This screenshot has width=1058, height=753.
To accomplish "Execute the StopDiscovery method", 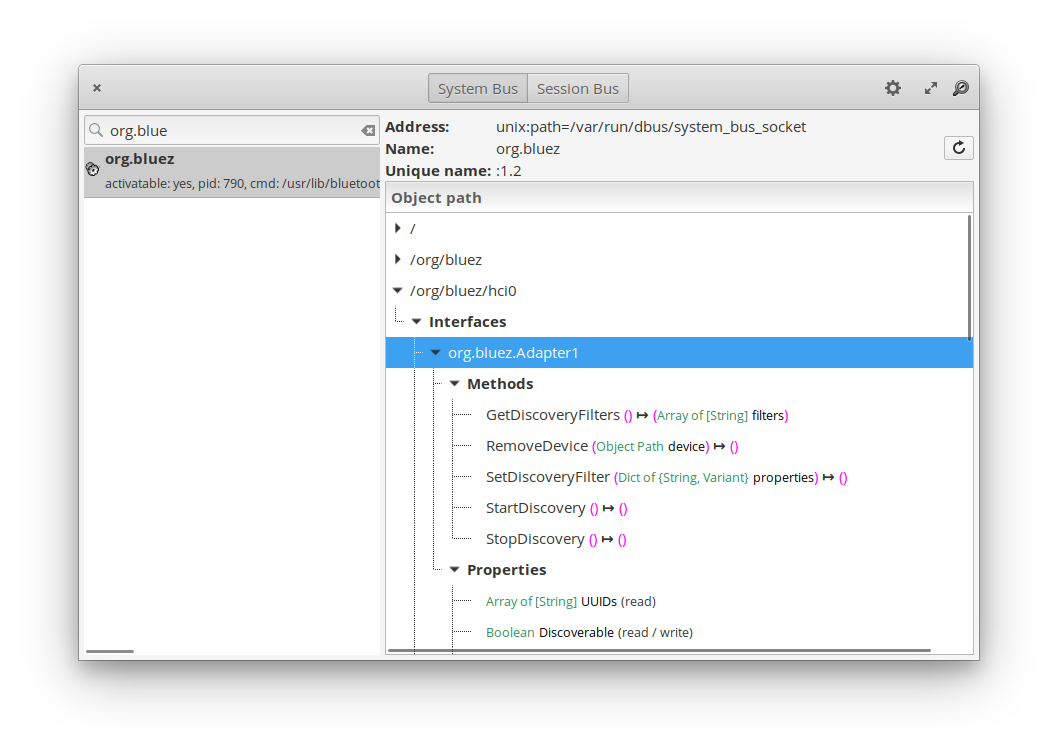I will (538, 538).
